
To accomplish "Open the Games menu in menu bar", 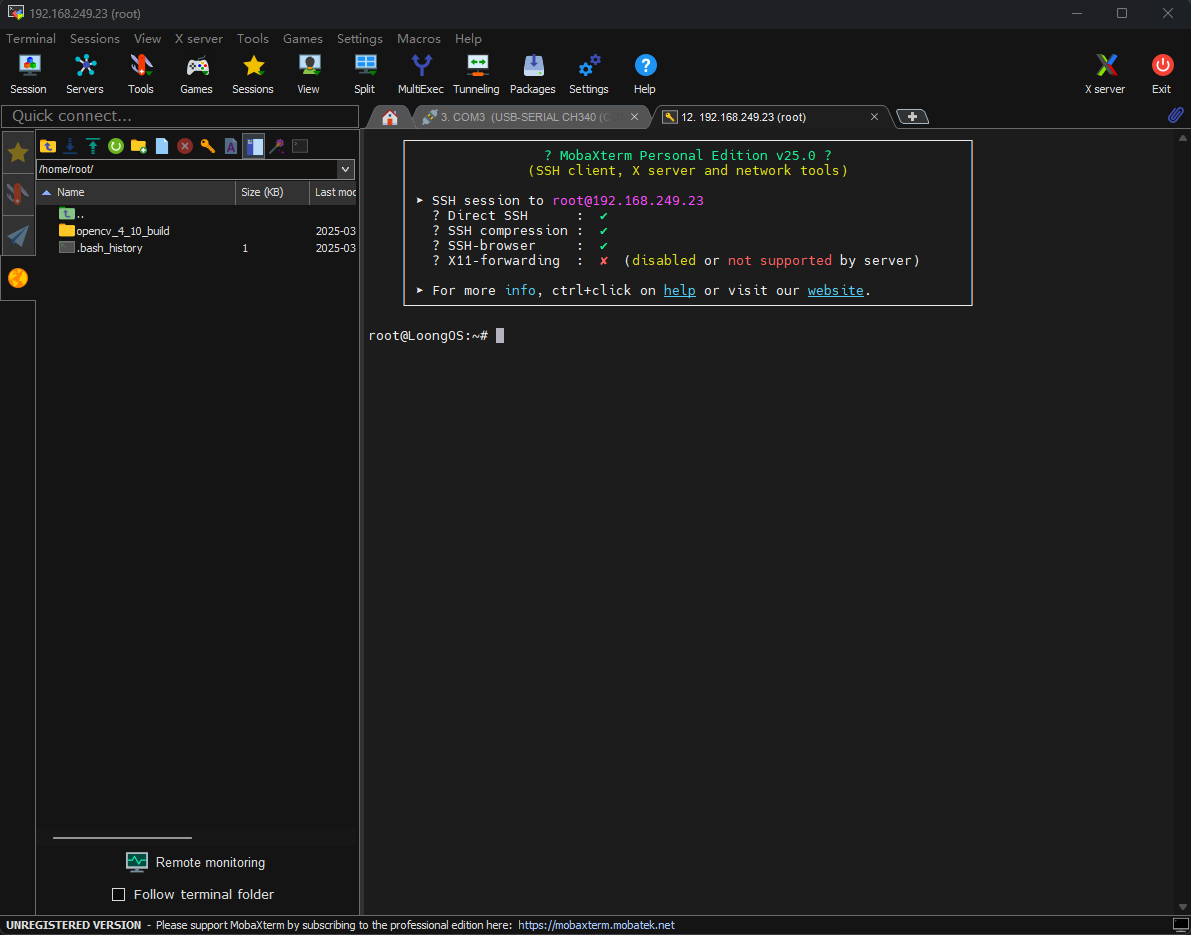I will tap(303, 39).
